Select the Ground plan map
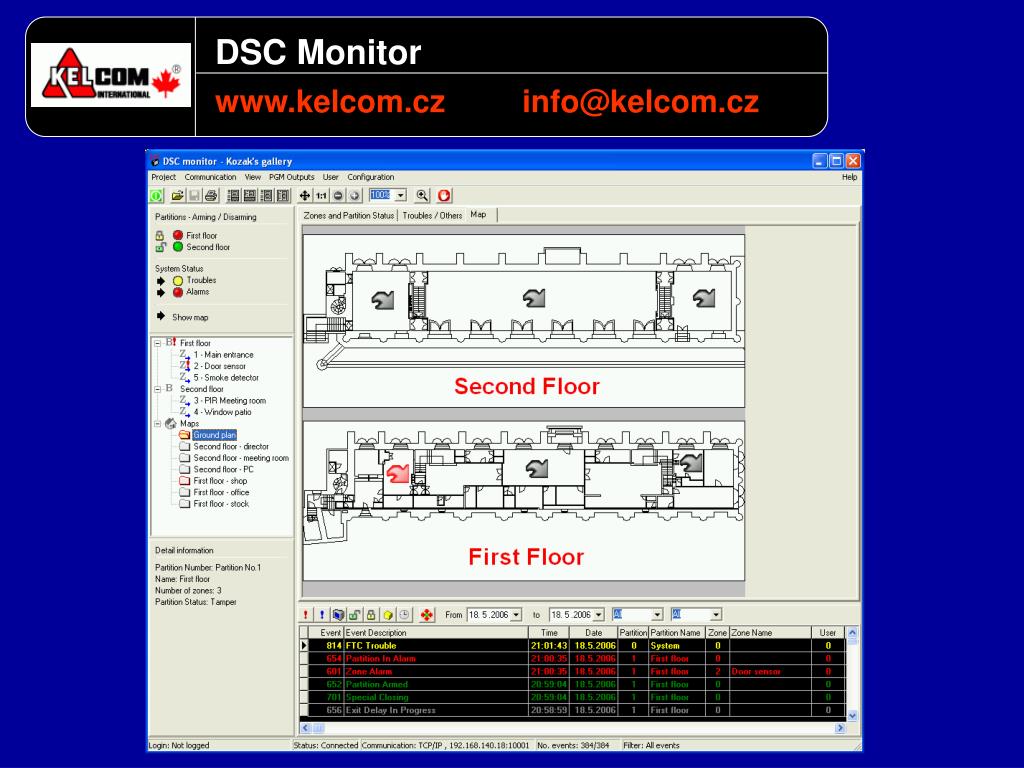This screenshot has height=768, width=1024. 214,435
